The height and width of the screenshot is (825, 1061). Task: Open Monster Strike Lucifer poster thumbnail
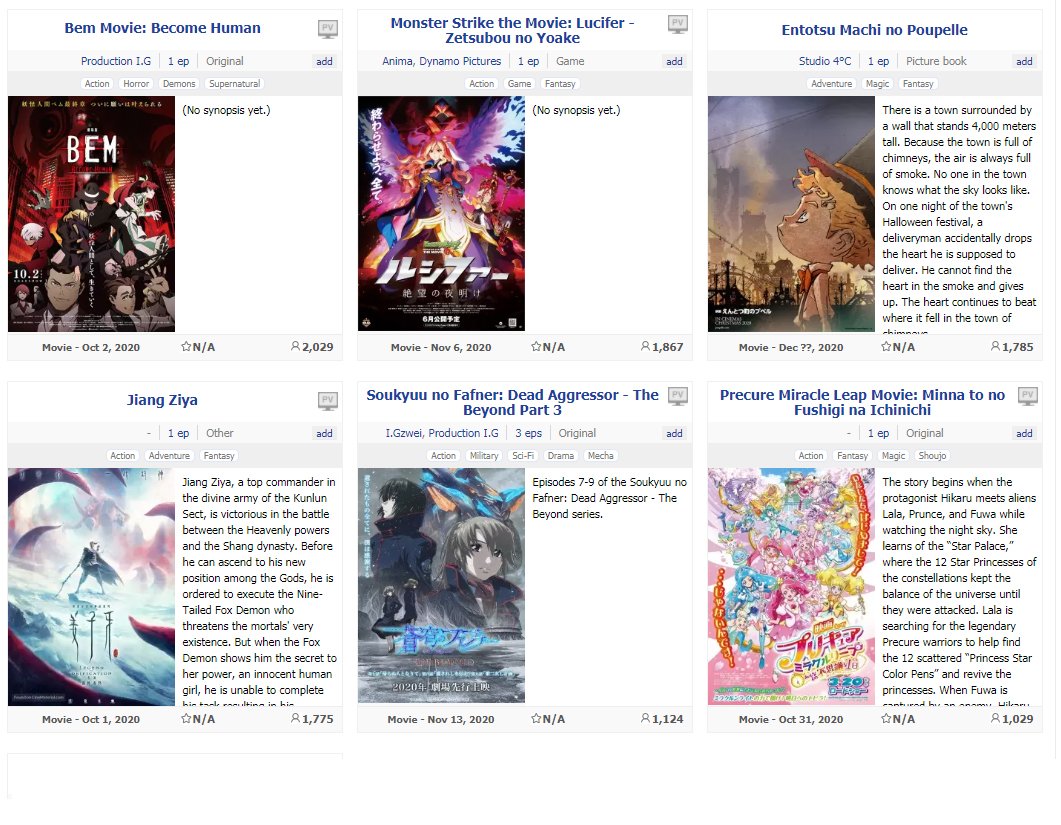click(441, 214)
